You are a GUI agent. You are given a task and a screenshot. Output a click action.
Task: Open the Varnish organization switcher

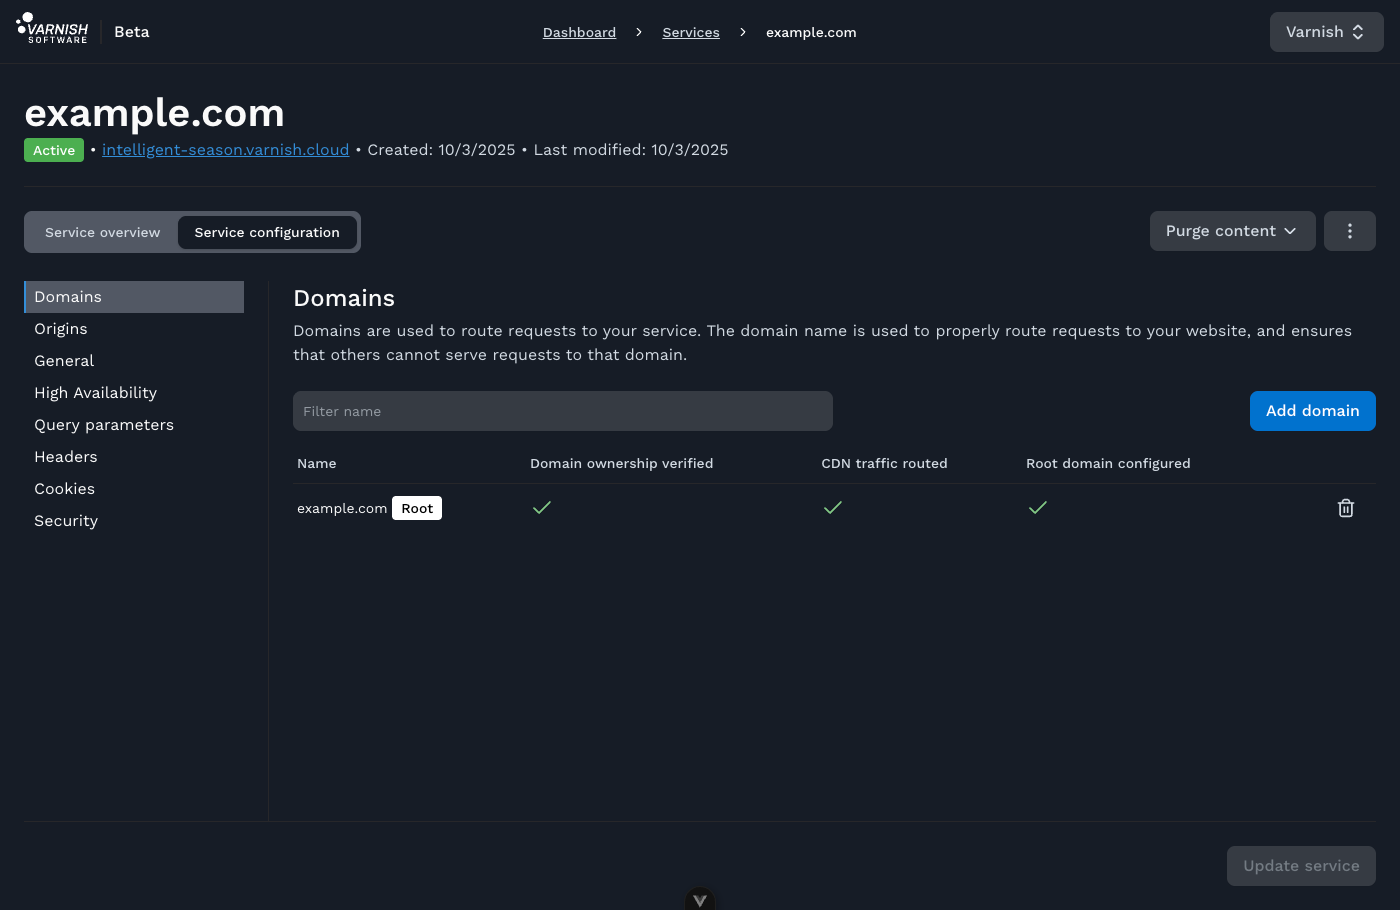click(x=1325, y=32)
